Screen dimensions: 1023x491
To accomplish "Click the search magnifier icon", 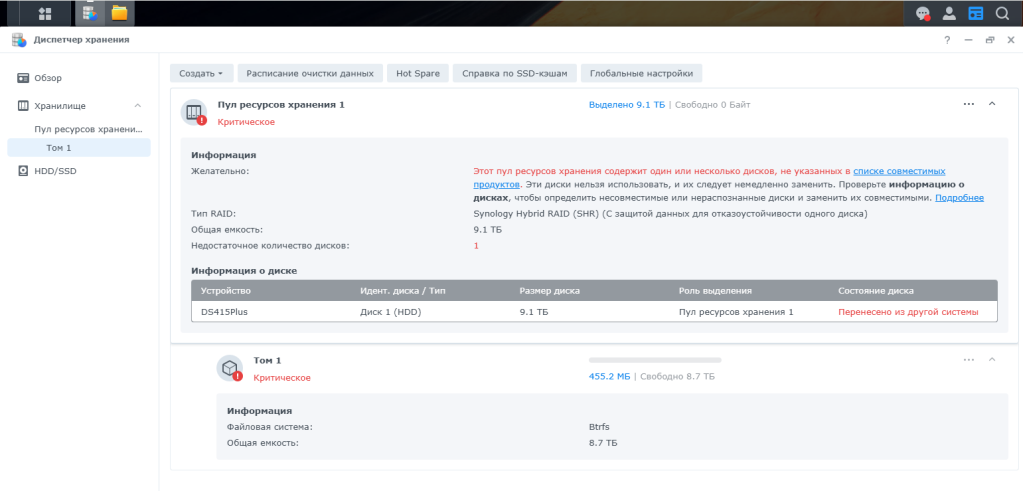I will click(1002, 13).
